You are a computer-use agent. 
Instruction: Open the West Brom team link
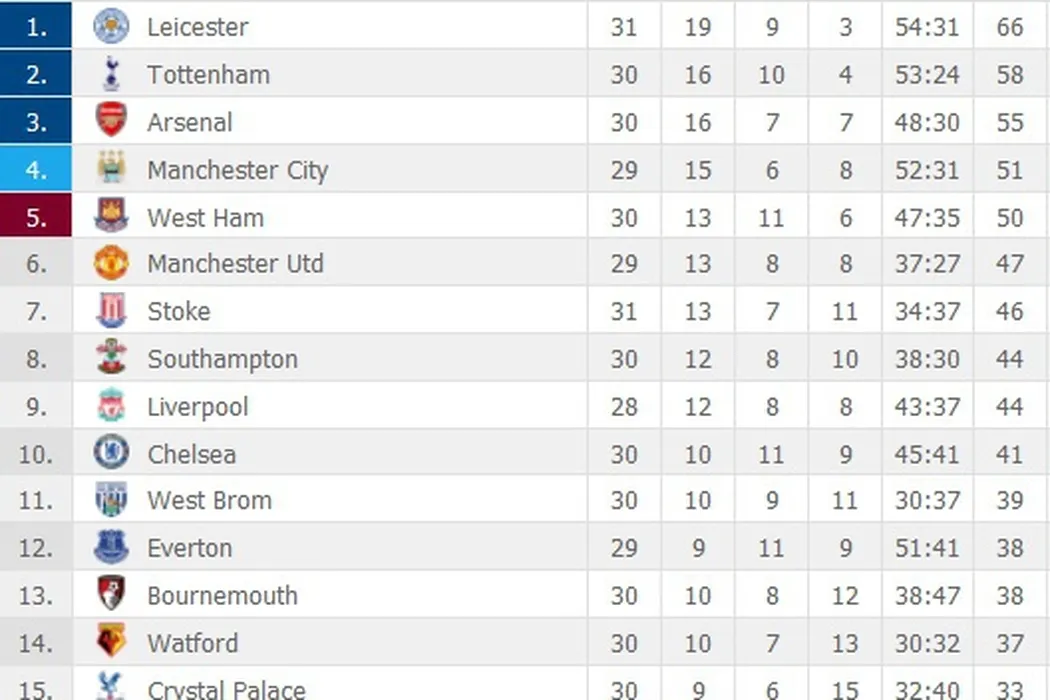point(209,500)
